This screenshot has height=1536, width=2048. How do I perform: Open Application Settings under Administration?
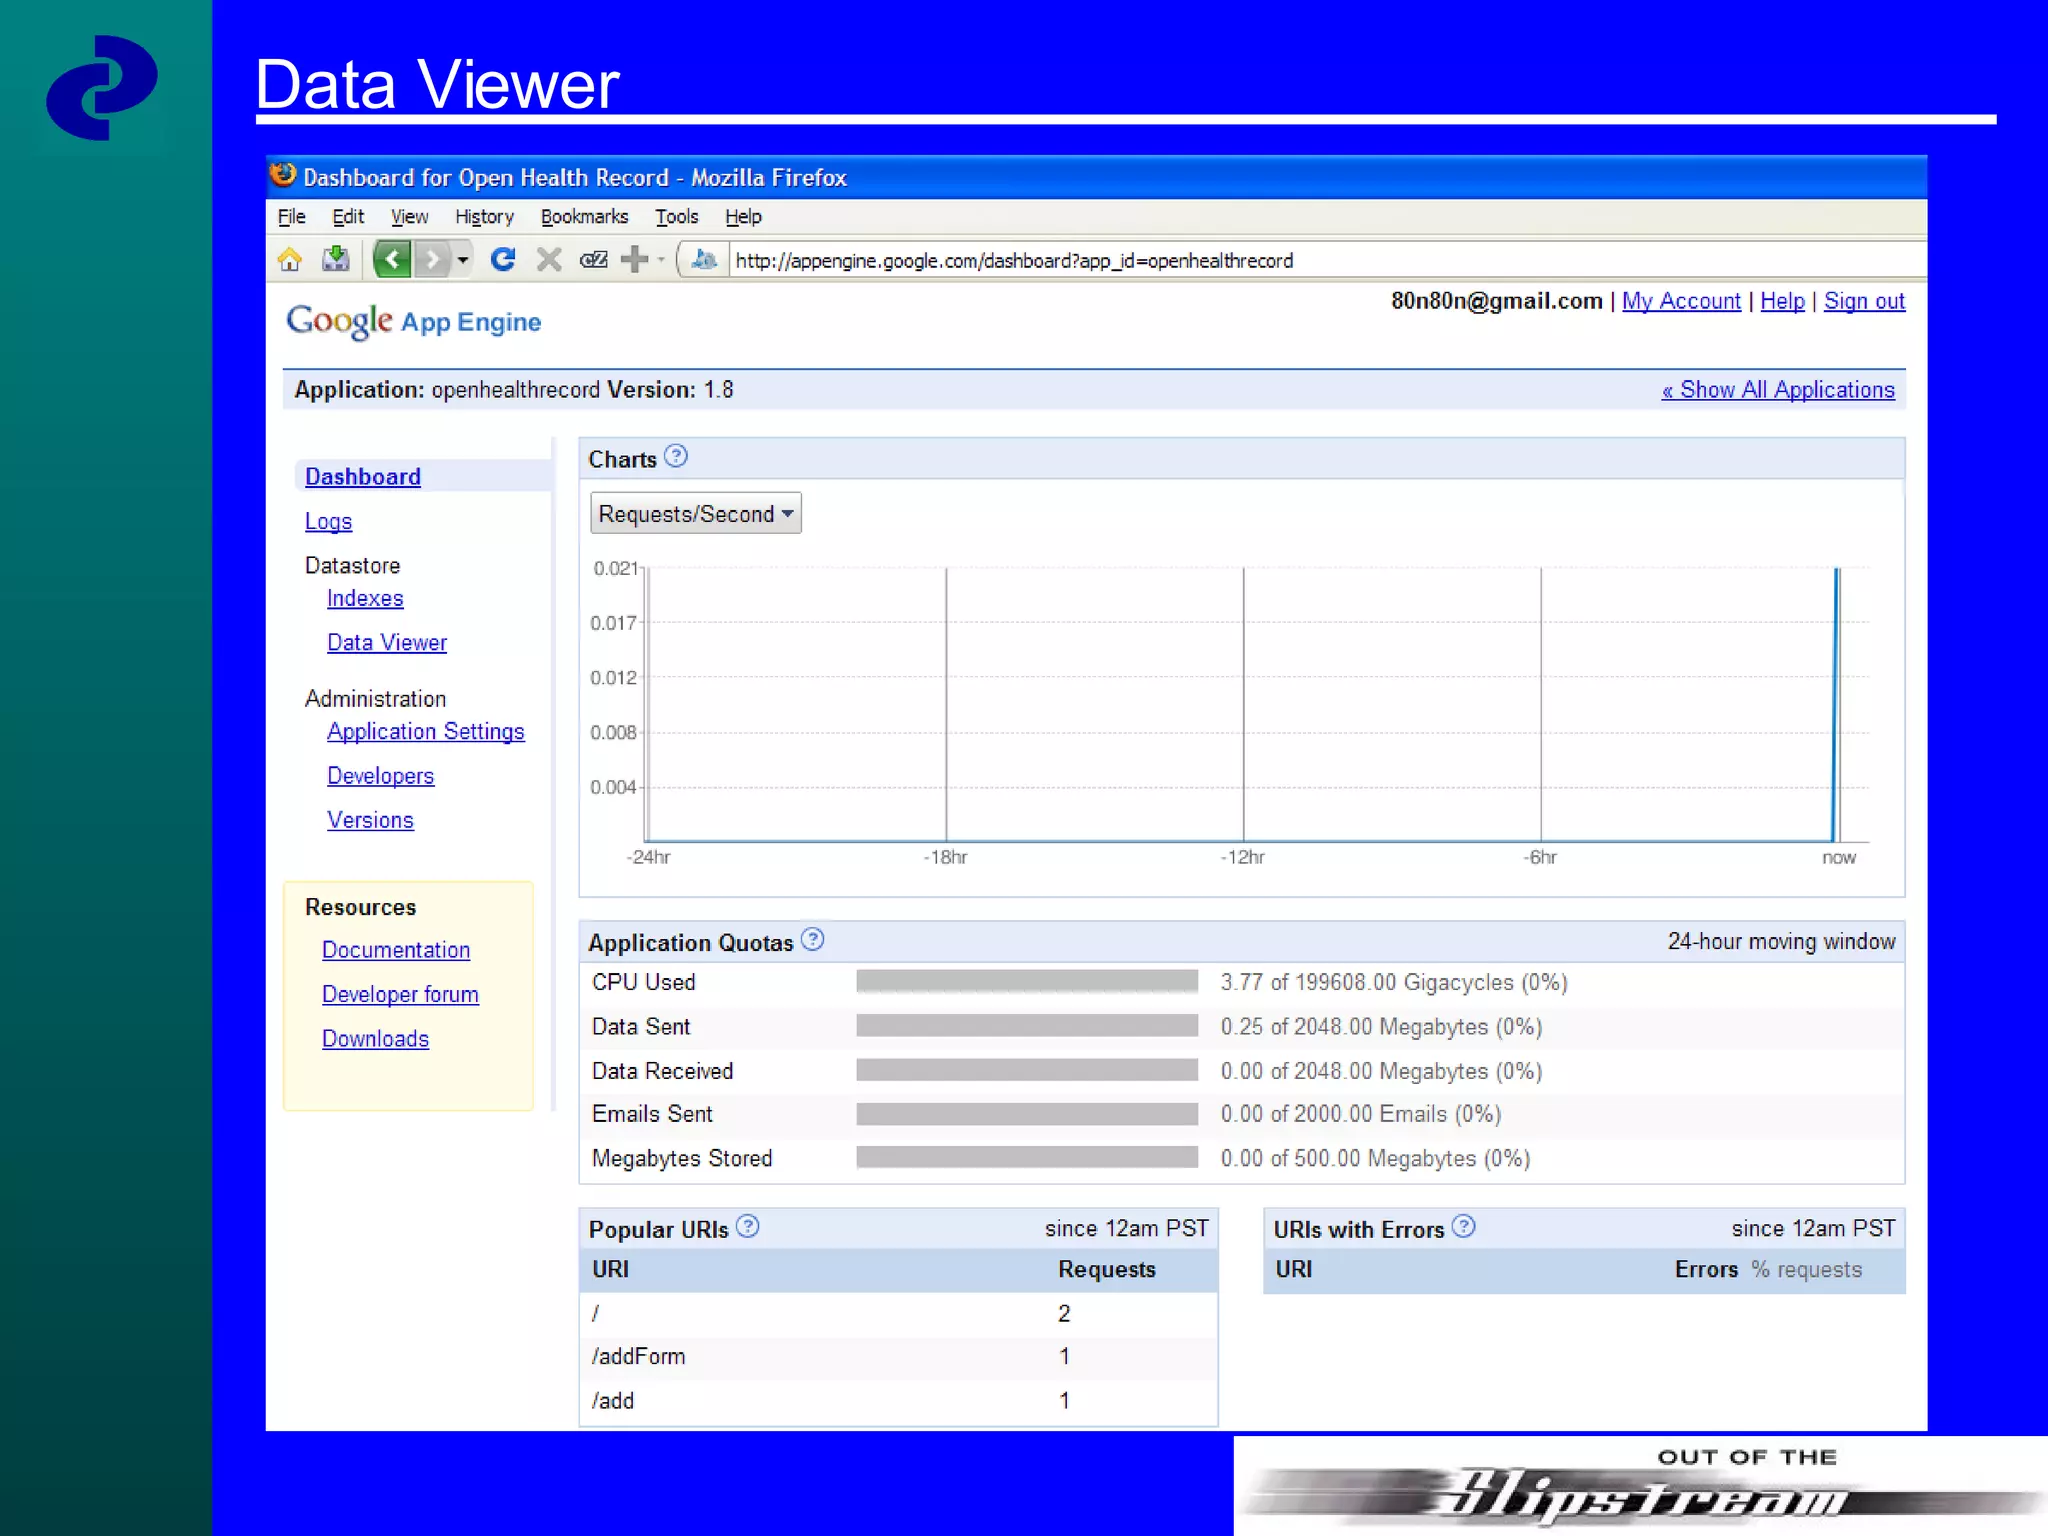click(425, 732)
